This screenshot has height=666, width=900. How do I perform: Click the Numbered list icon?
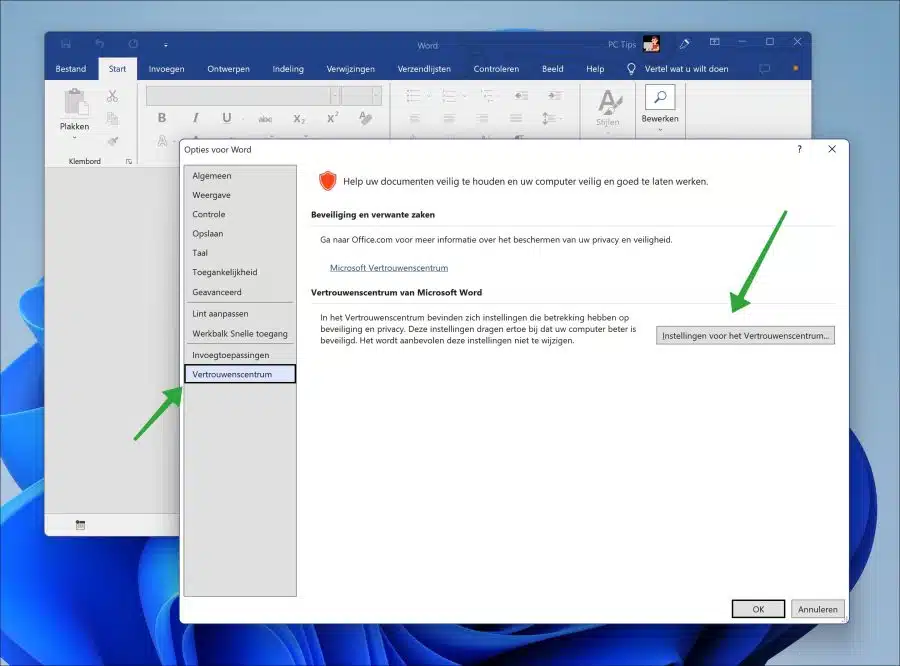[449, 95]
